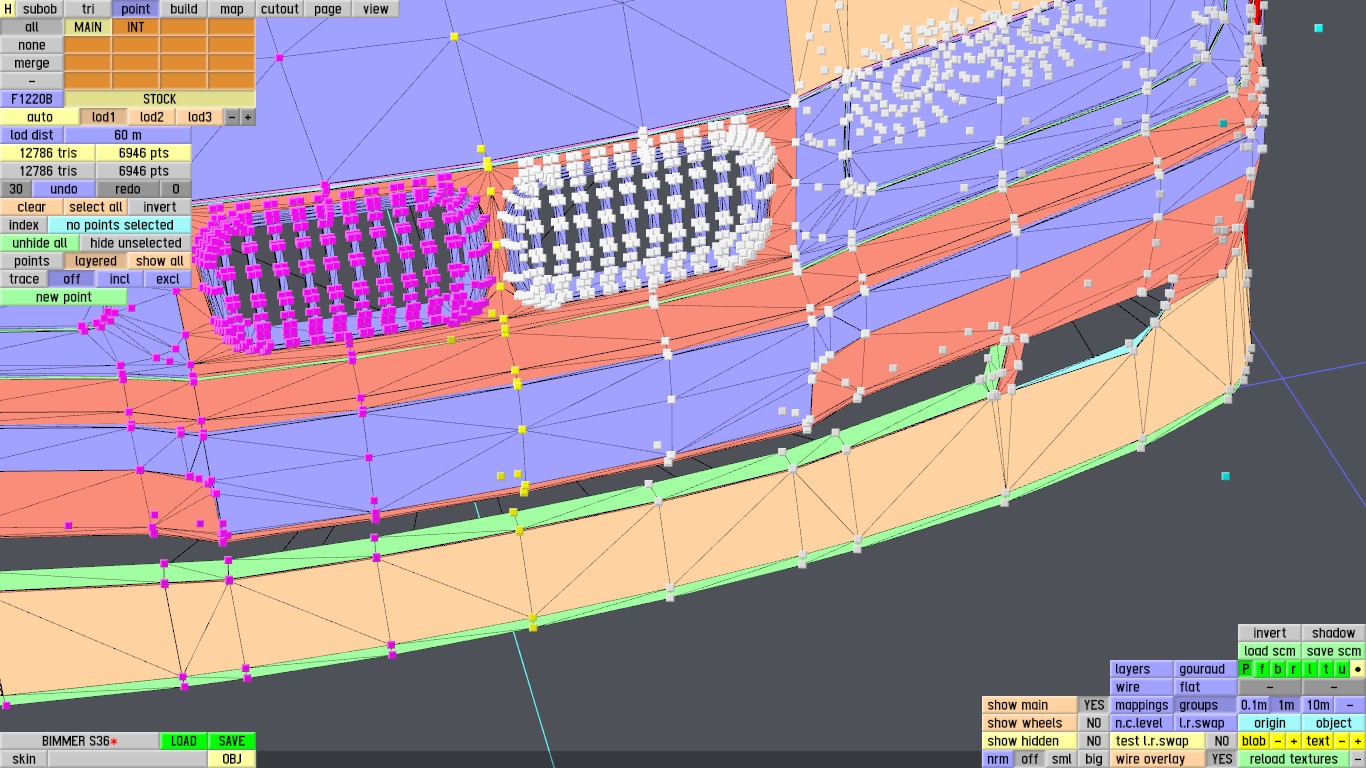Choose the 'layered' points display option
The width and height of the screenshot is (1366, 768).
96,261
